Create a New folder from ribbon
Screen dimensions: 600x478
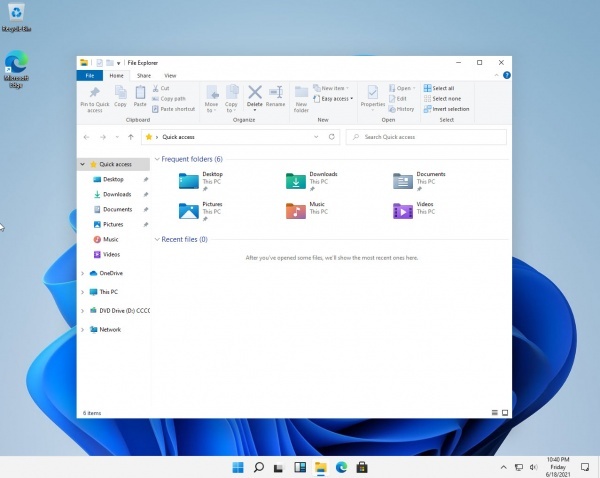[x=301, y=99]
